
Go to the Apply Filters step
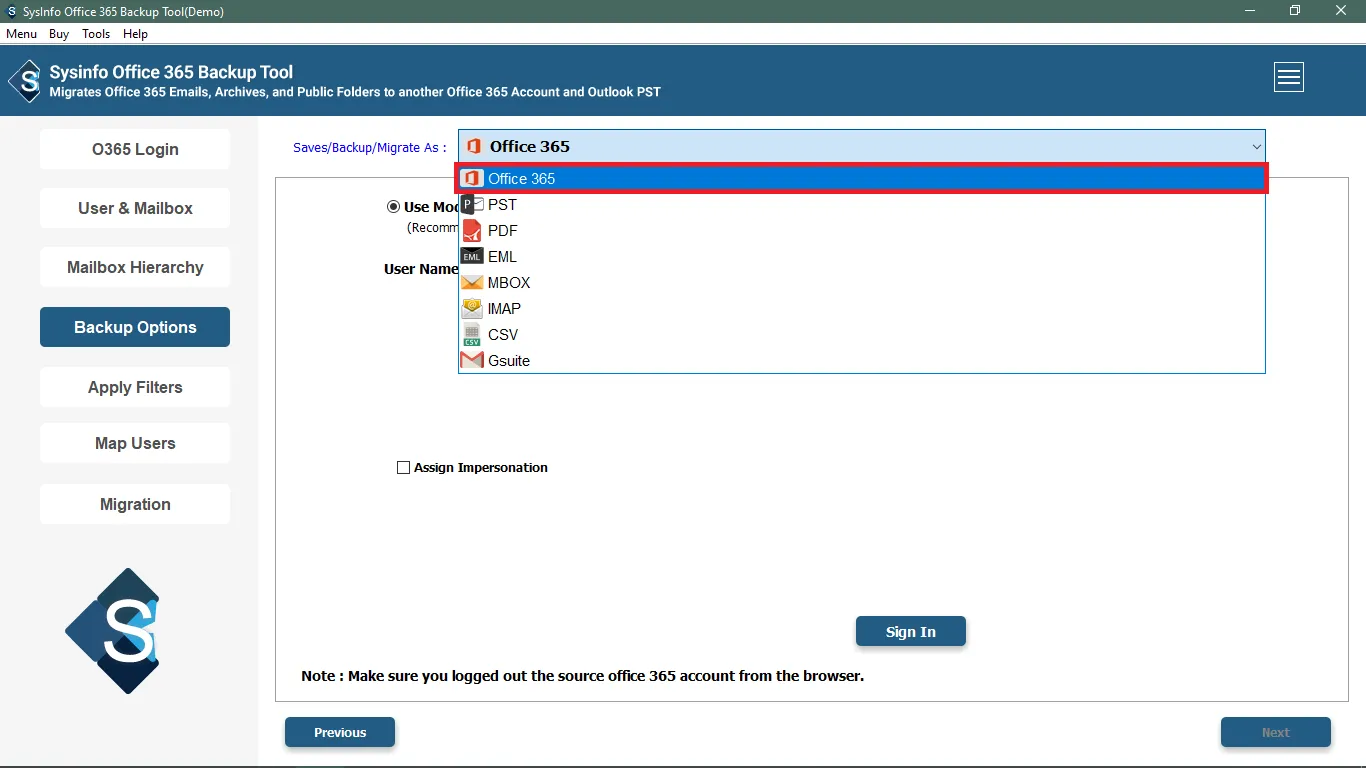pos(135,387)
